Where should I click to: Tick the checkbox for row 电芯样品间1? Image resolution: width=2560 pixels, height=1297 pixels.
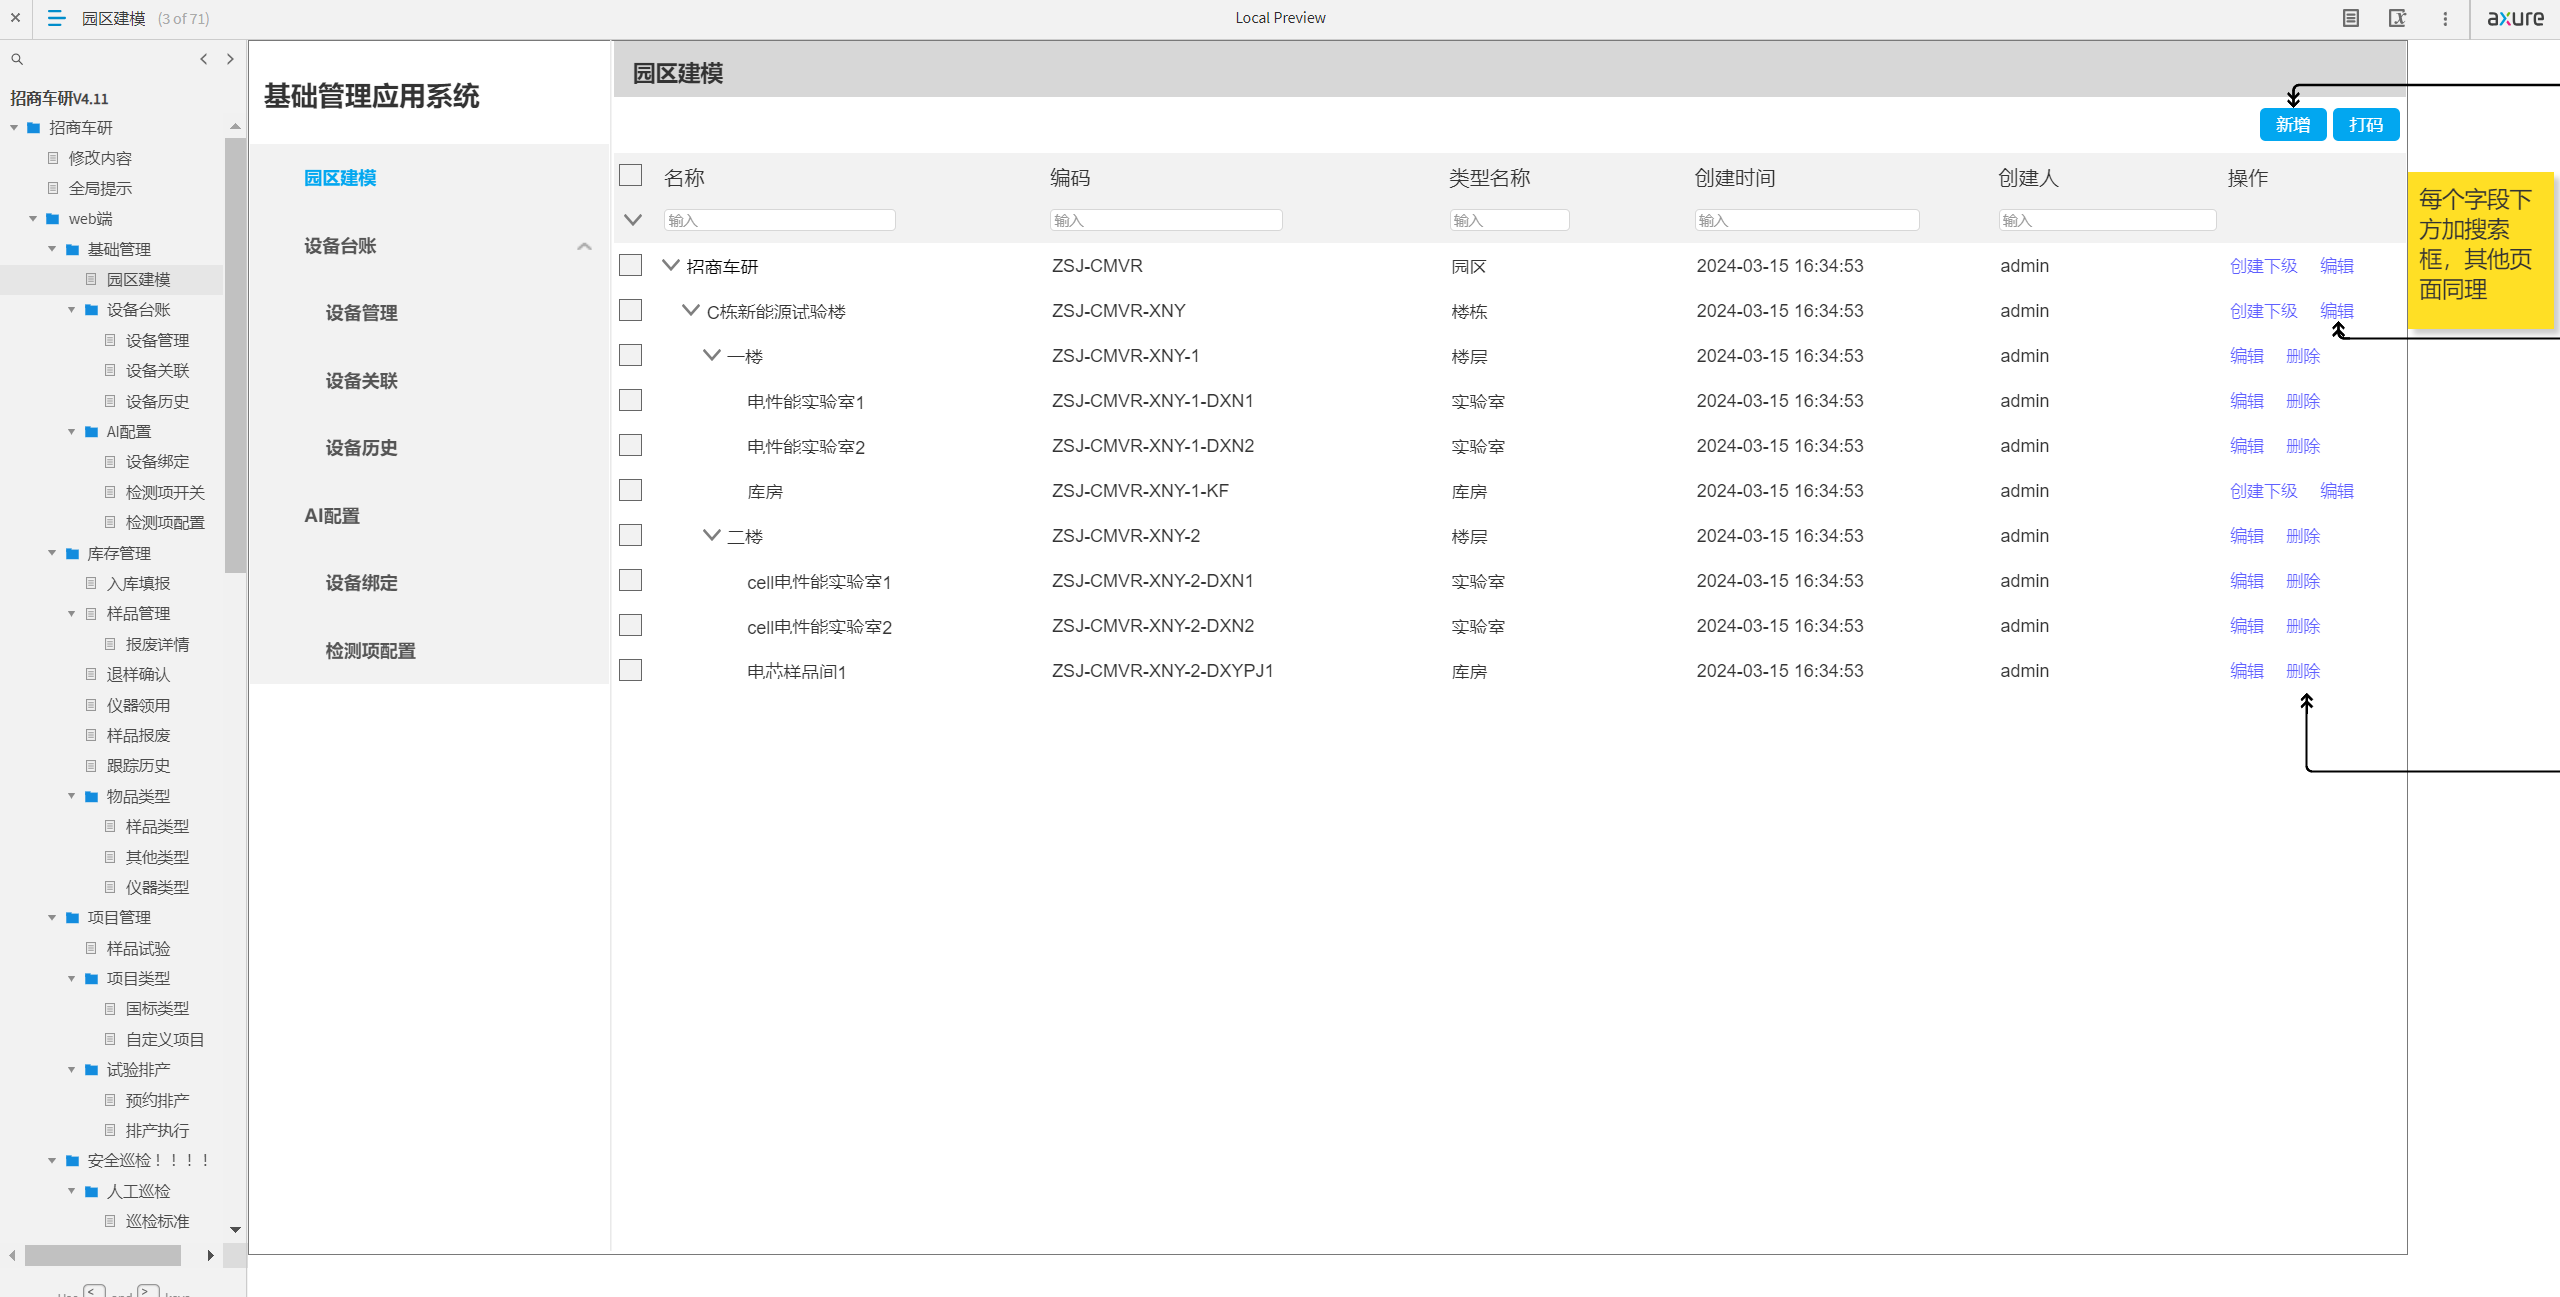(630, 670)
